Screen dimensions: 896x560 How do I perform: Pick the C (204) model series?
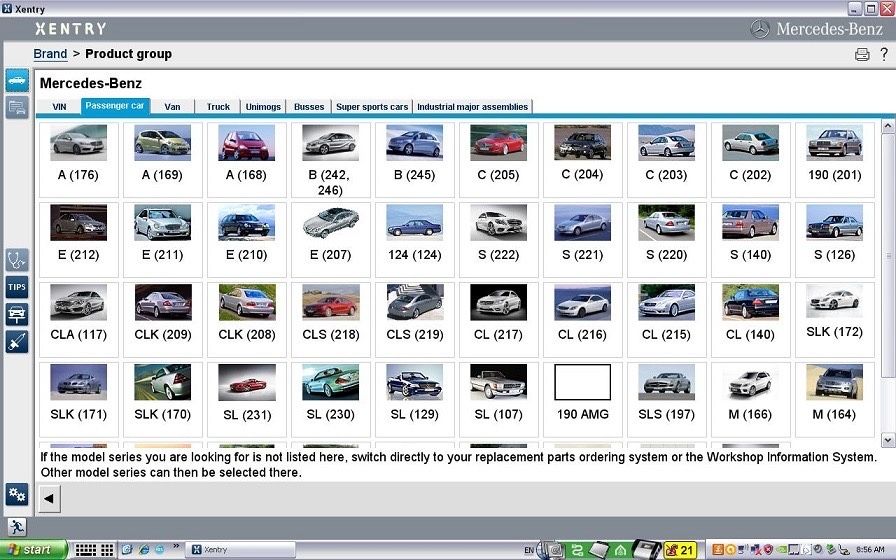pos(582,159)
